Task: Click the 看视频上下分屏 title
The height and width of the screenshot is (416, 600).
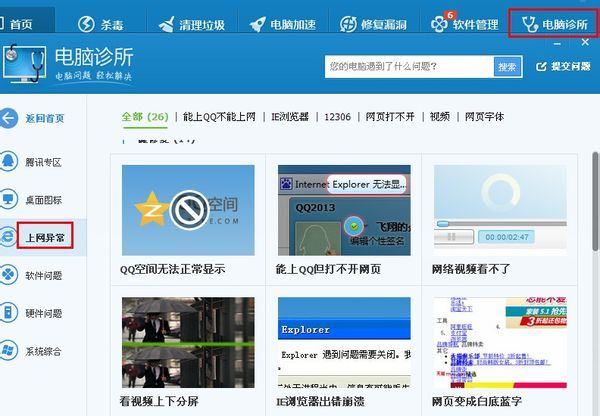Action: click(159, 401)
